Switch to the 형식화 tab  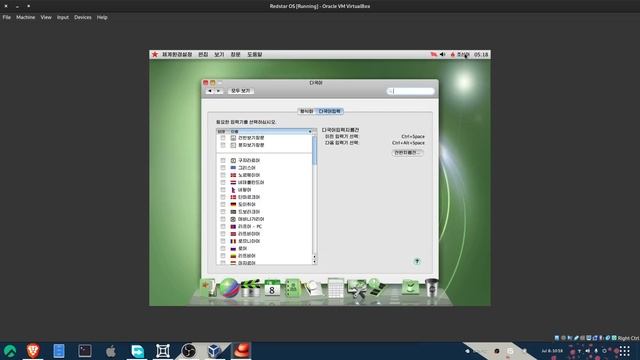click(x=307, y=111)
